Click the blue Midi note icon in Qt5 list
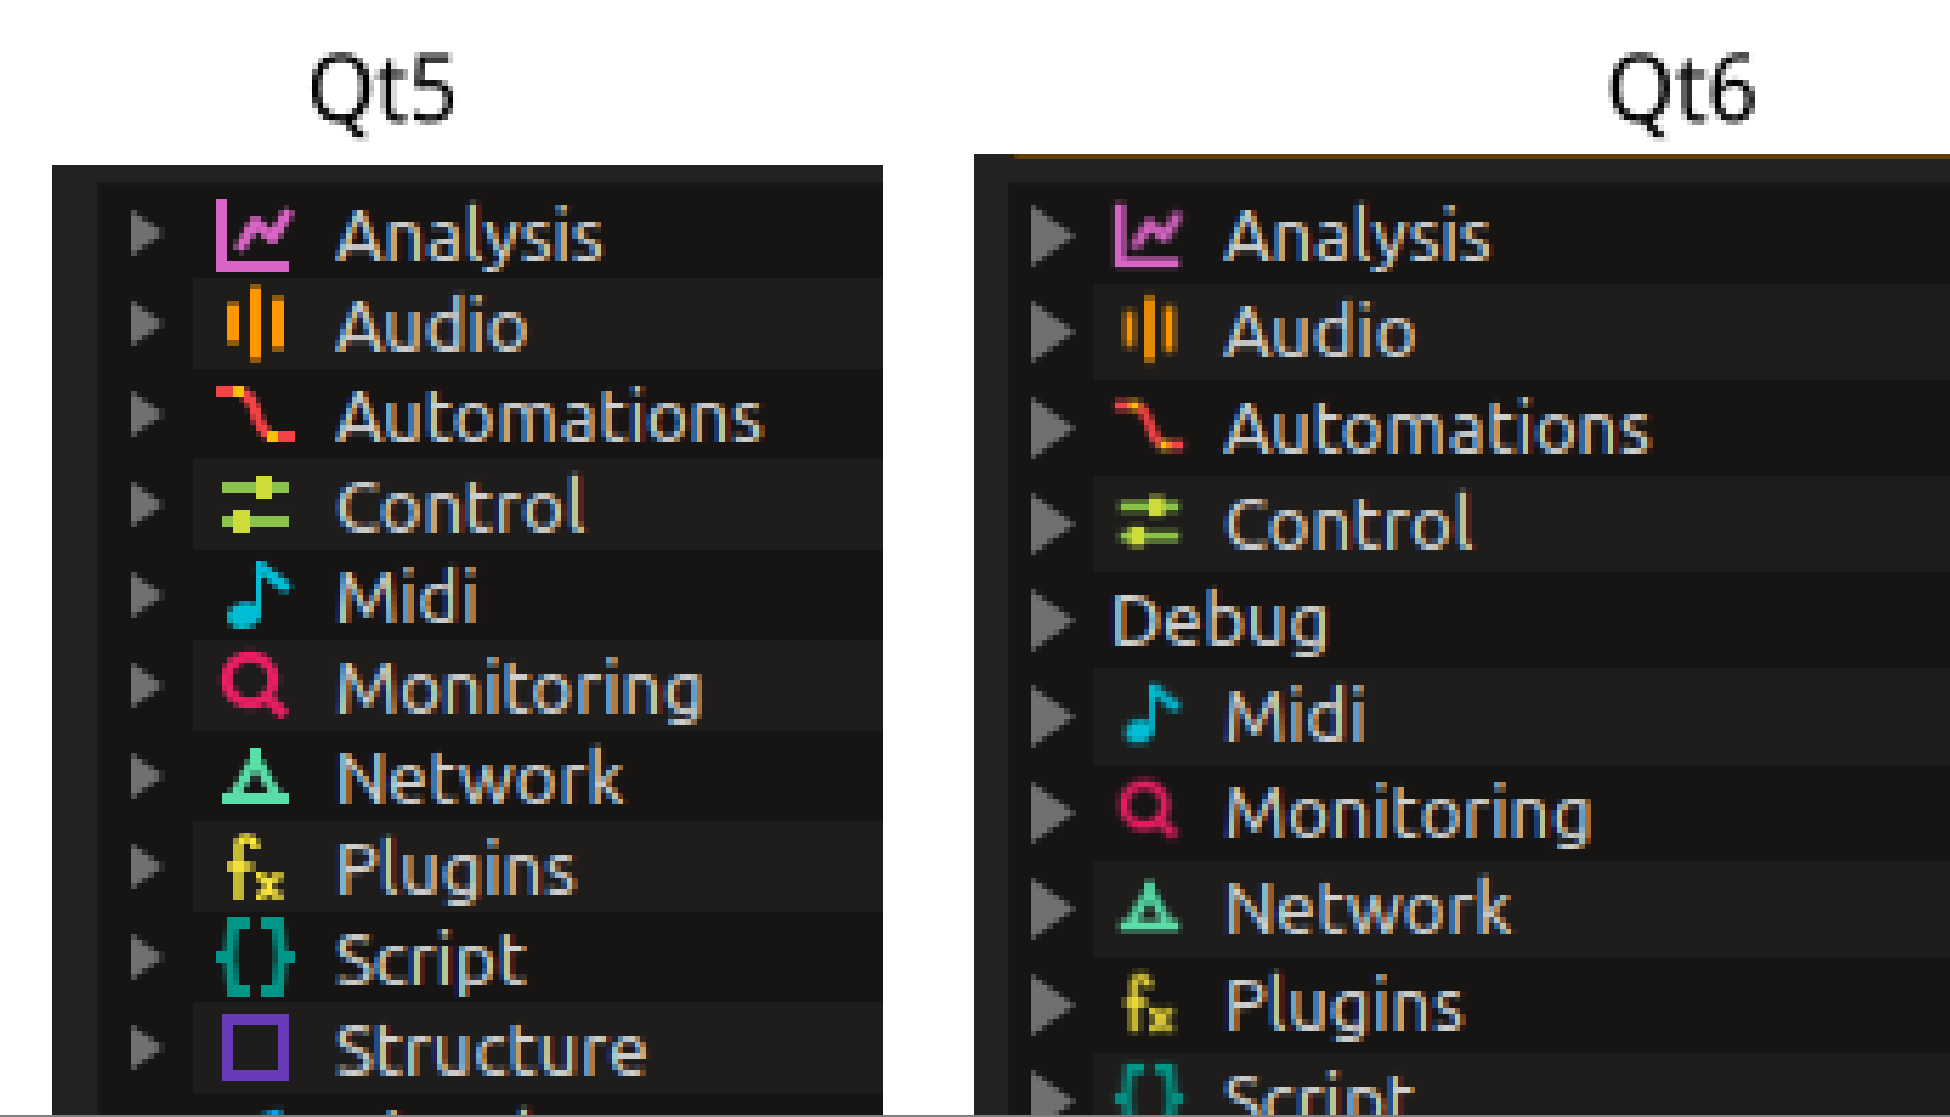This screenshot has height=1117, width=1950. click(257, 595)
